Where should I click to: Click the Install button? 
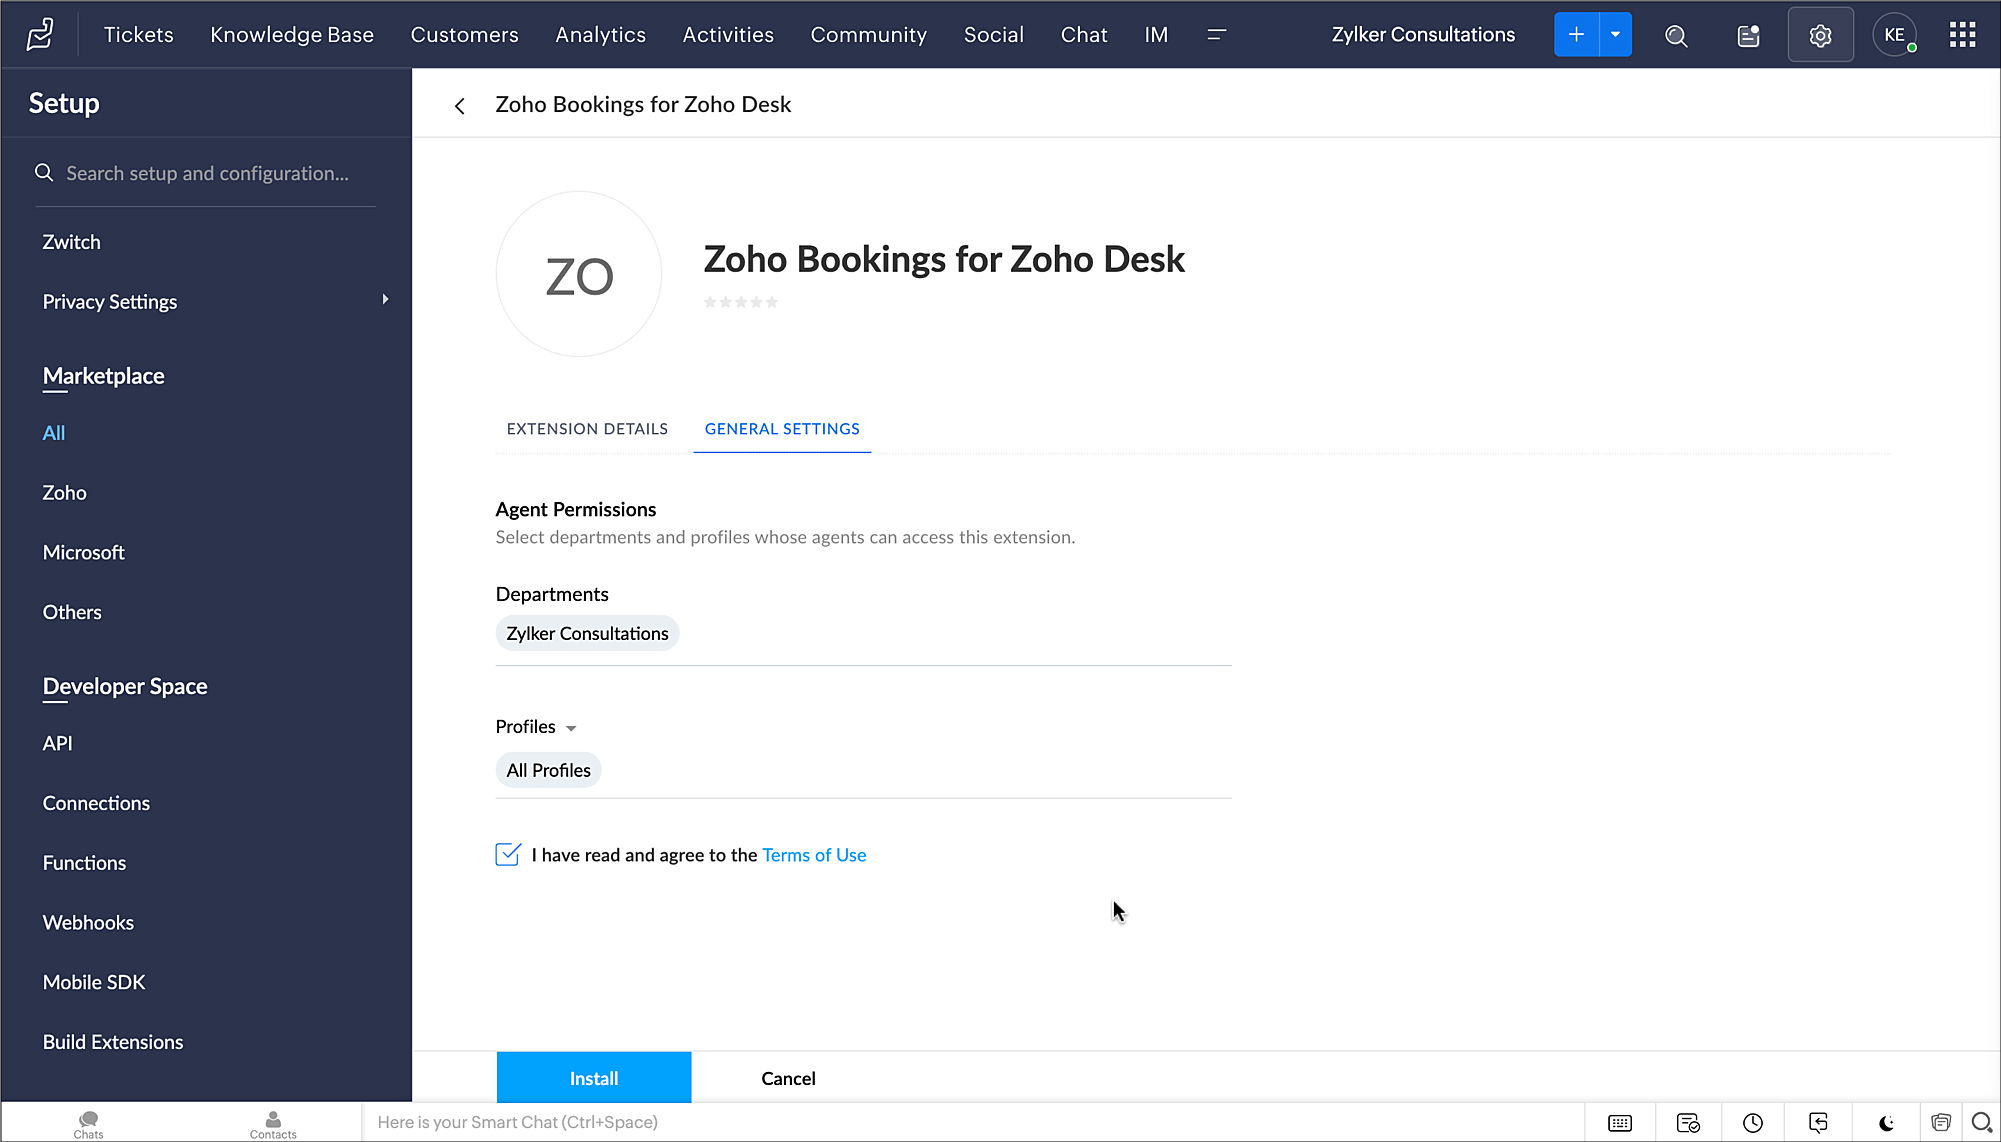coord(594,1078)
